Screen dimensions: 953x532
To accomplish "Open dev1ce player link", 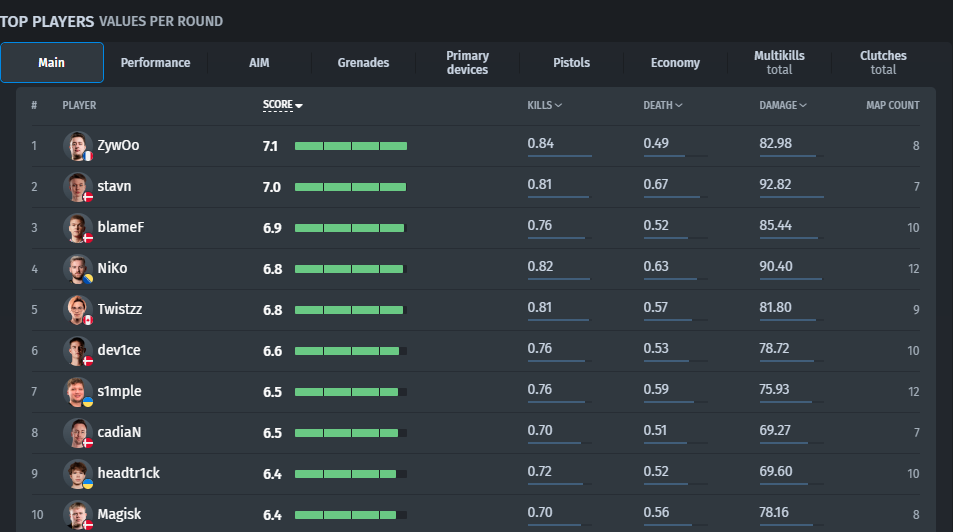I will (119, 350).
